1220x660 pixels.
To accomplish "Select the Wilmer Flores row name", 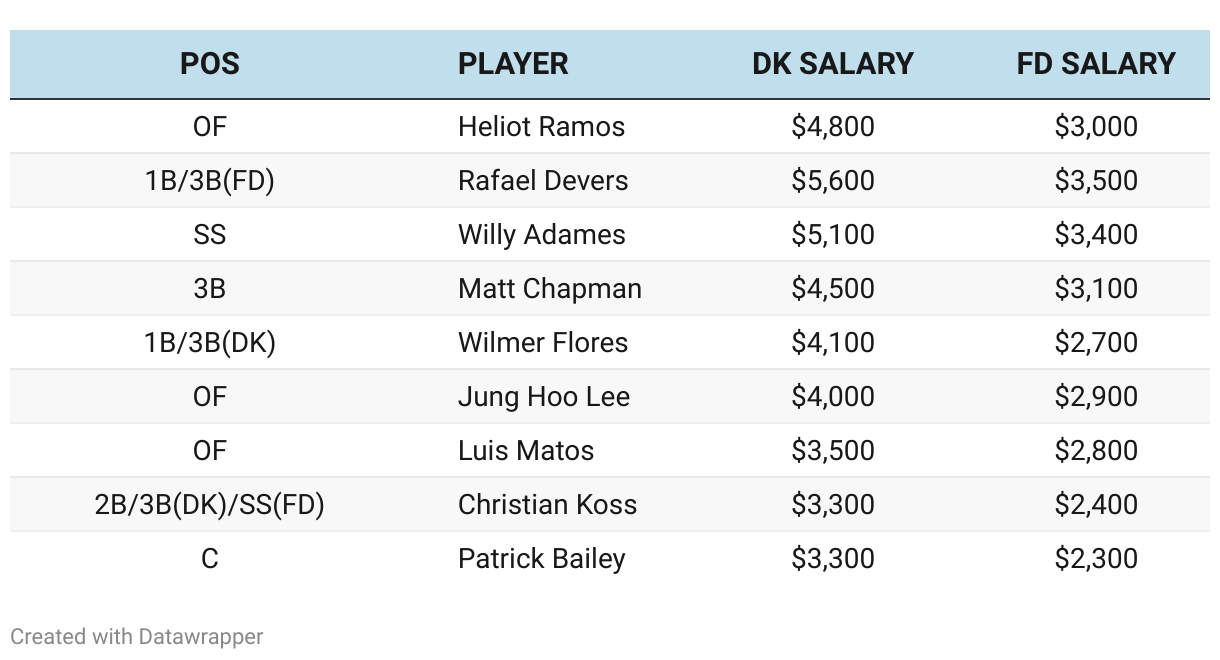I will pyautogui.click(x=543, y=343).
